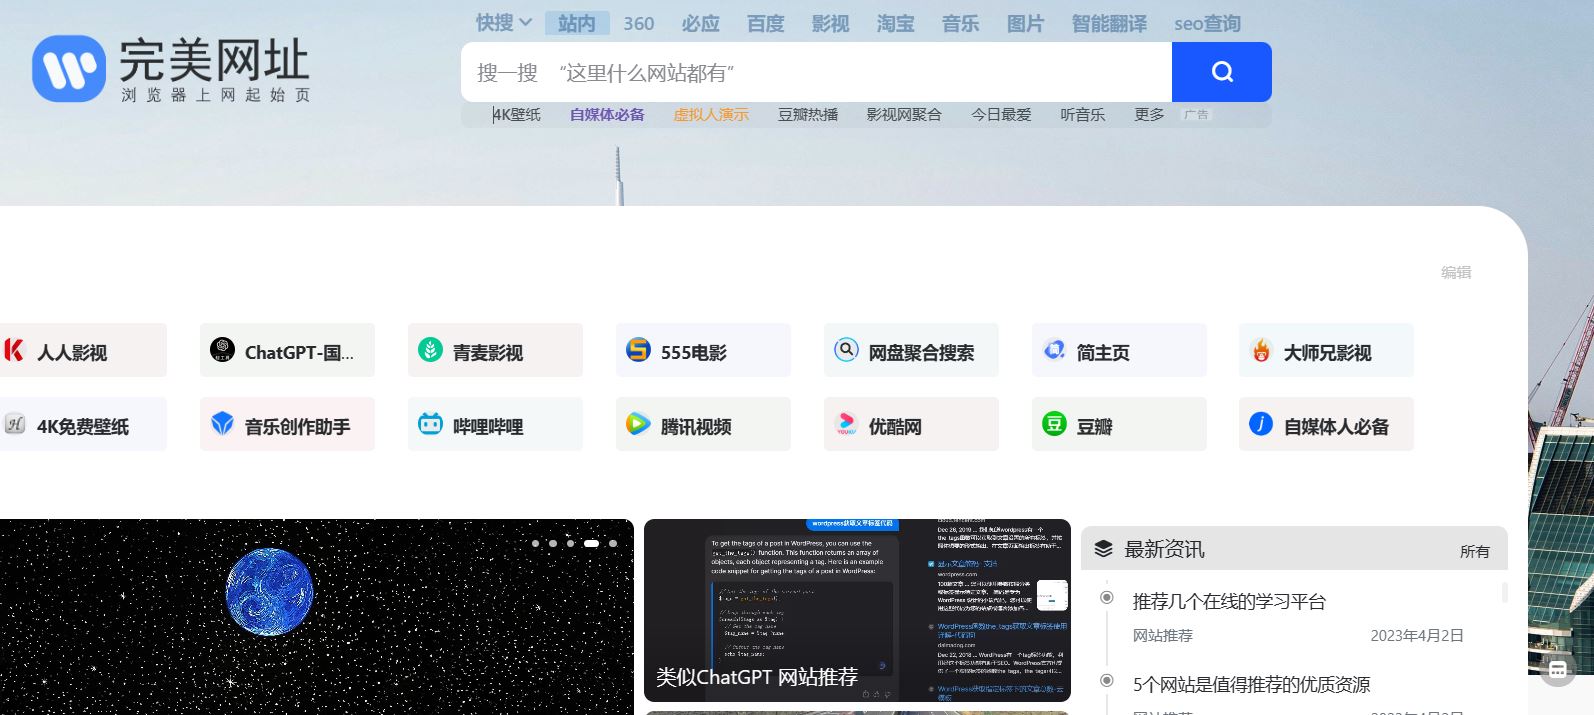Open the 4K免费壁纸 shortcut icon
1594x715 pixels.
pyautogui.click(x=14, y=424)
